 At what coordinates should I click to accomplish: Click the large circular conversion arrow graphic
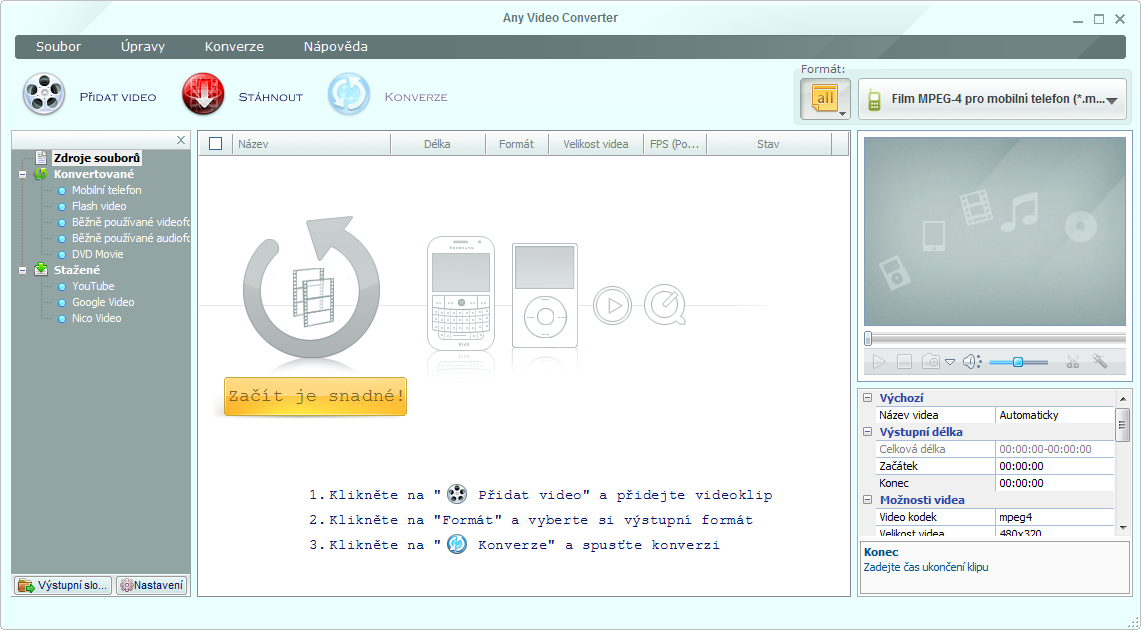311,287
